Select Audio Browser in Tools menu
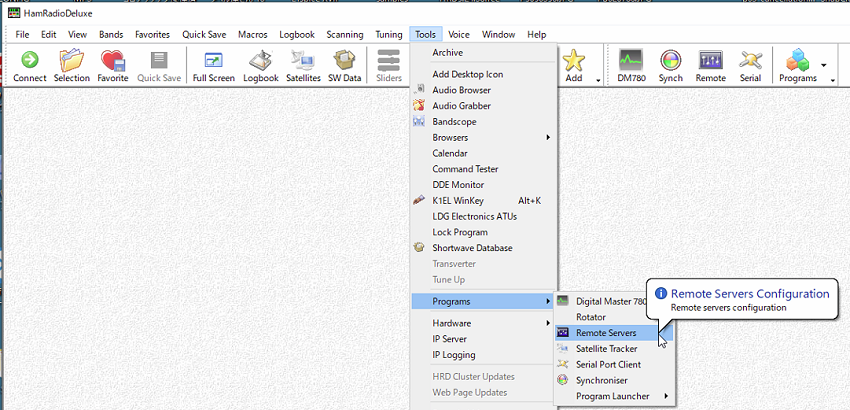 [484, 90]
